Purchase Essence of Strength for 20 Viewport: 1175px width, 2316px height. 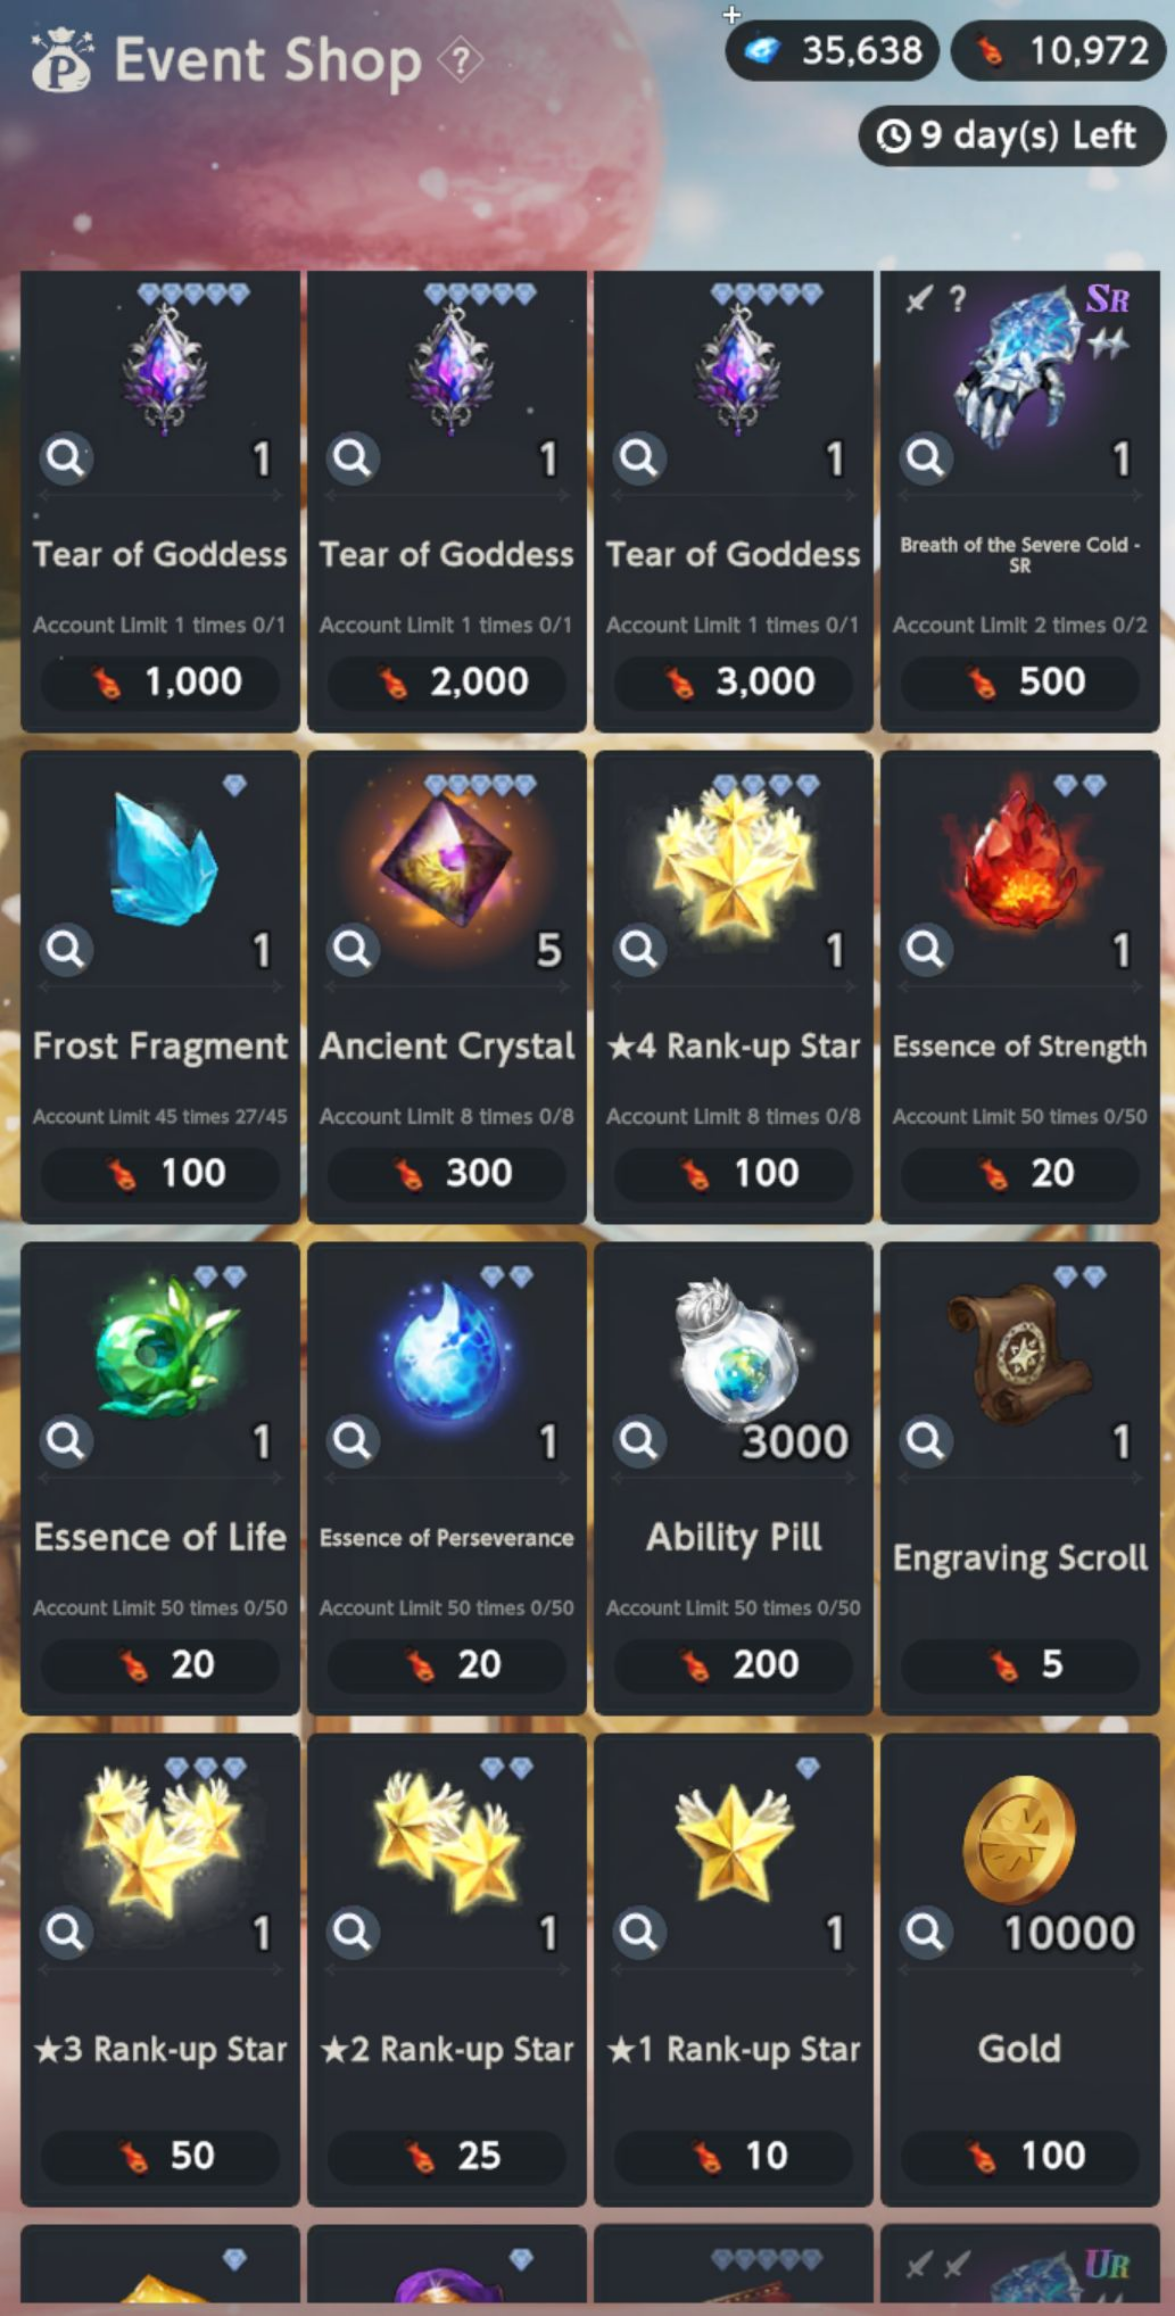click(x=1020, y=1173)
